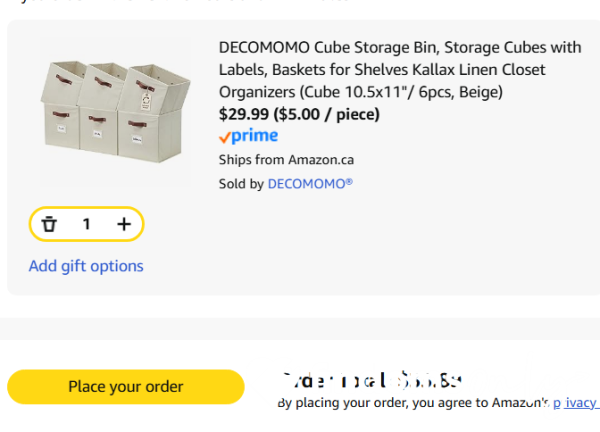Screen dimensions: 600x432
Task: Click the order total text beside button
Action: point(370,381)
